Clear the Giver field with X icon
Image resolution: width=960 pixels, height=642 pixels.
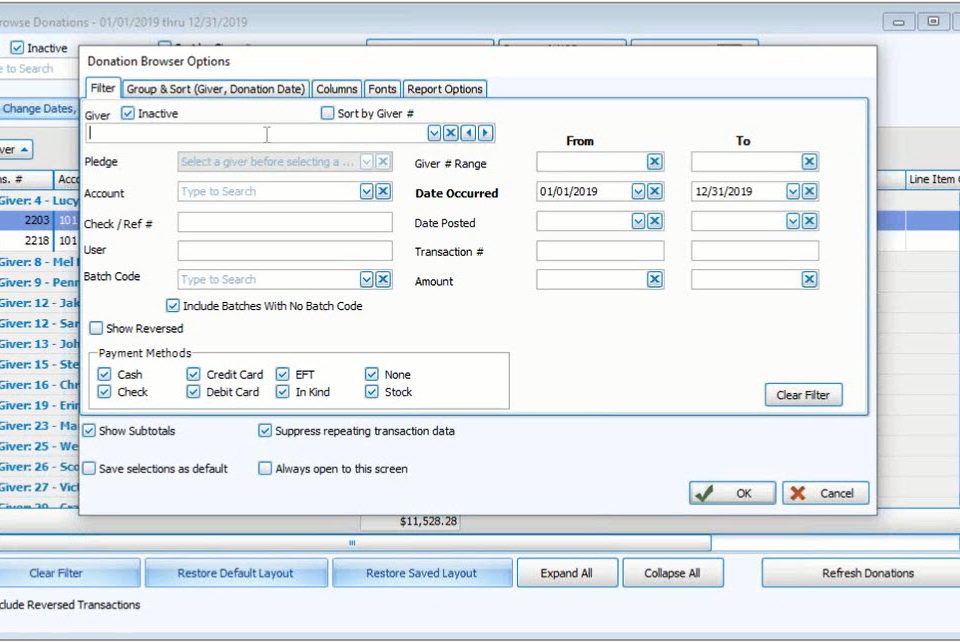451,133
